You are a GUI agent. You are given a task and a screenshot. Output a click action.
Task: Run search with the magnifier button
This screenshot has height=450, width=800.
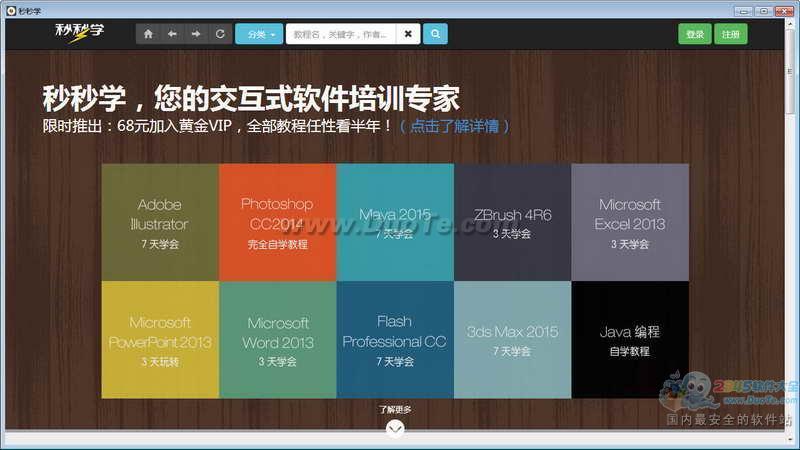435,34
